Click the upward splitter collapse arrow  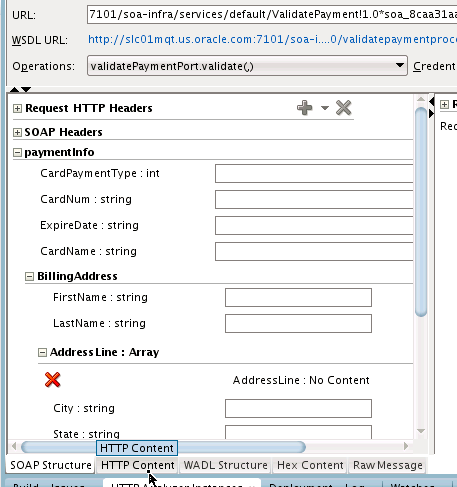[x=15, y=89]
